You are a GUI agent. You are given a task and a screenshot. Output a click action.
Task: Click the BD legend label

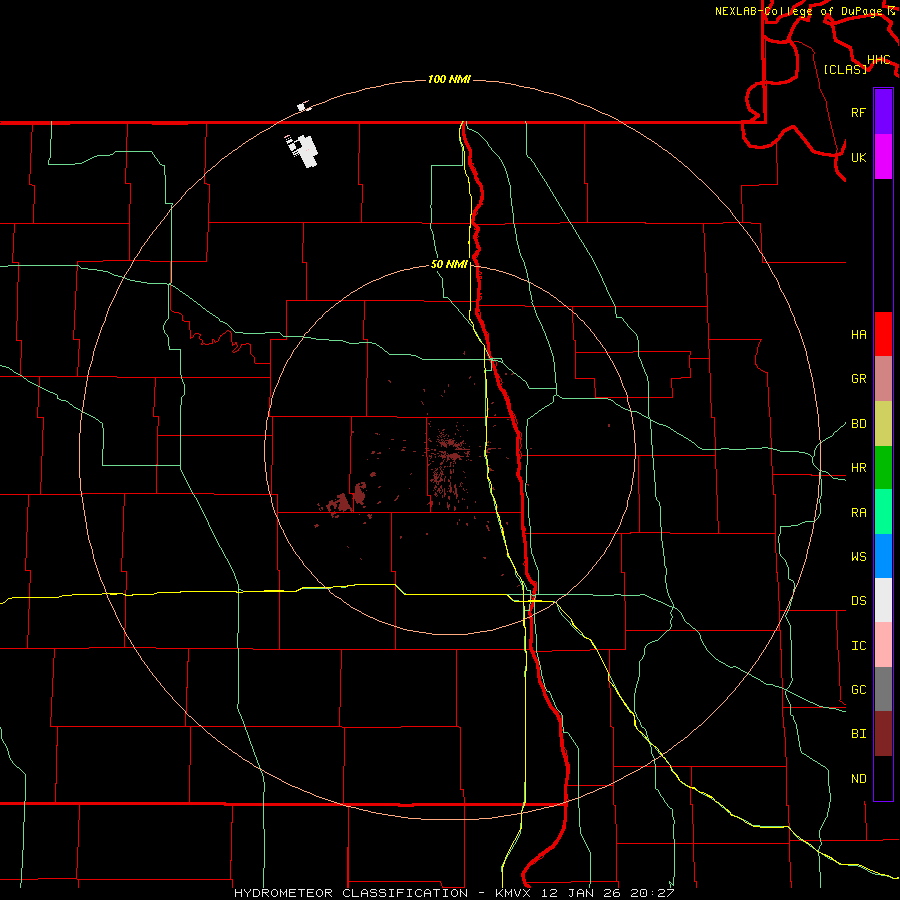click(858, 424)
